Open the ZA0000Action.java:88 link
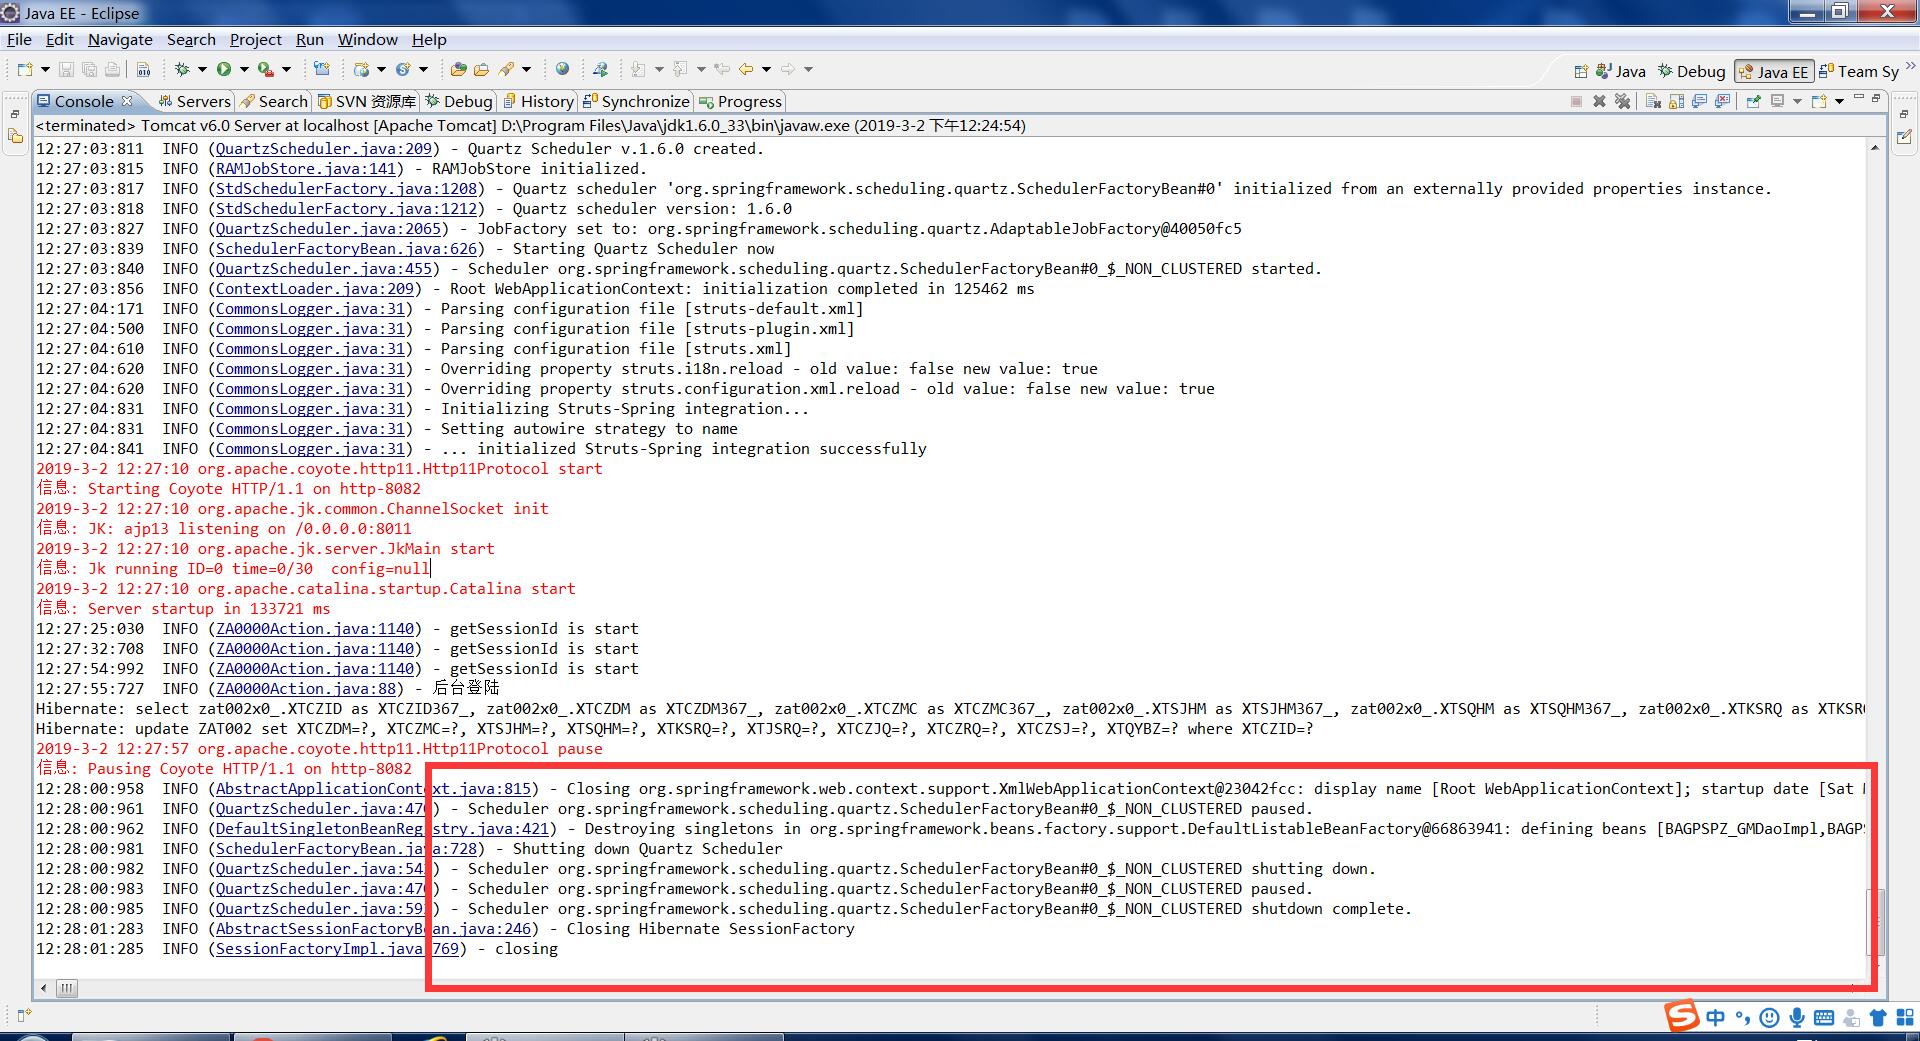Image resolution: width=1920 pixels, height=1041 pixels. click(306, 688)
